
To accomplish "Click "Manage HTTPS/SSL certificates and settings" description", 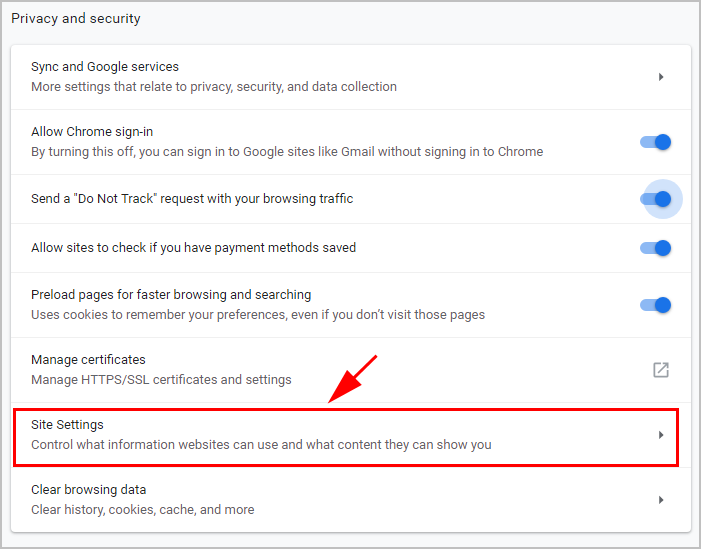I will [161, 380].
